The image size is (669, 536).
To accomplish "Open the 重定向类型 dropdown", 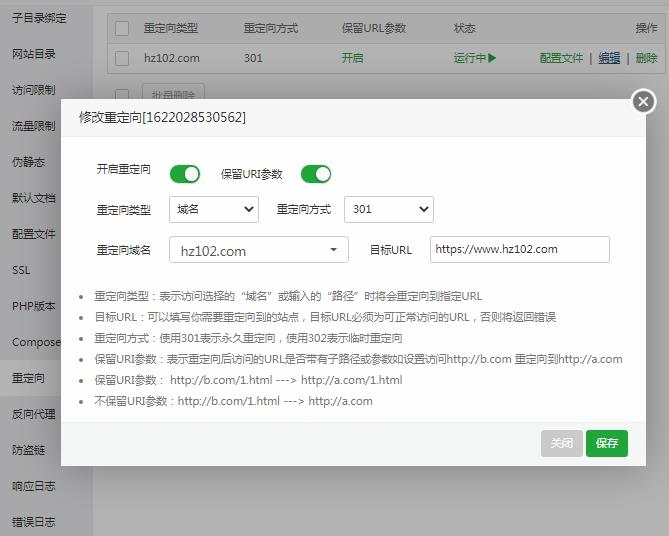I will (x=214, y=210).
